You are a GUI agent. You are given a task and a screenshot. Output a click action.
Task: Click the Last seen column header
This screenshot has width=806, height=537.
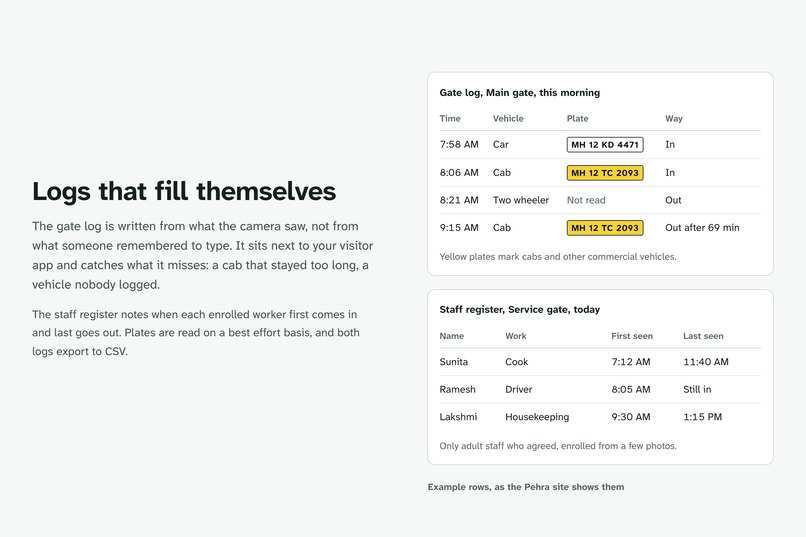(703, 336)
